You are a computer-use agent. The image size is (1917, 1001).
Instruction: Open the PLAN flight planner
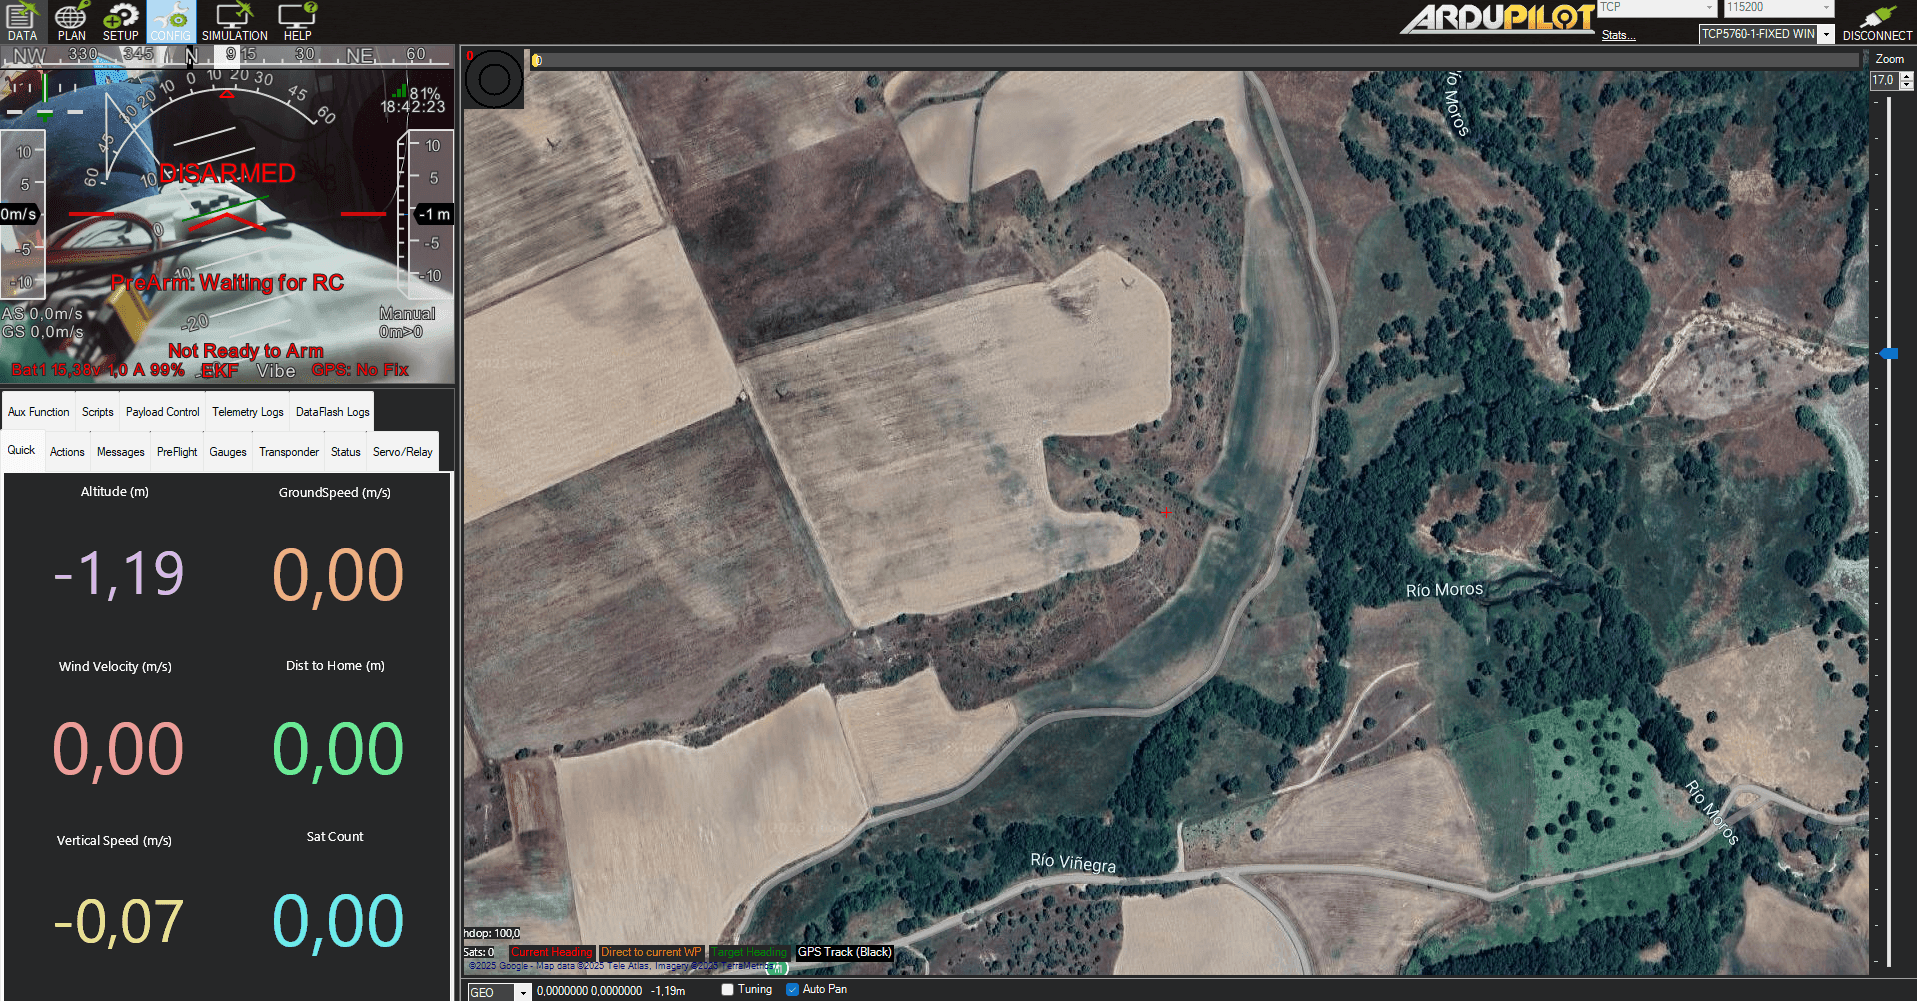click(x=71, y=22)
